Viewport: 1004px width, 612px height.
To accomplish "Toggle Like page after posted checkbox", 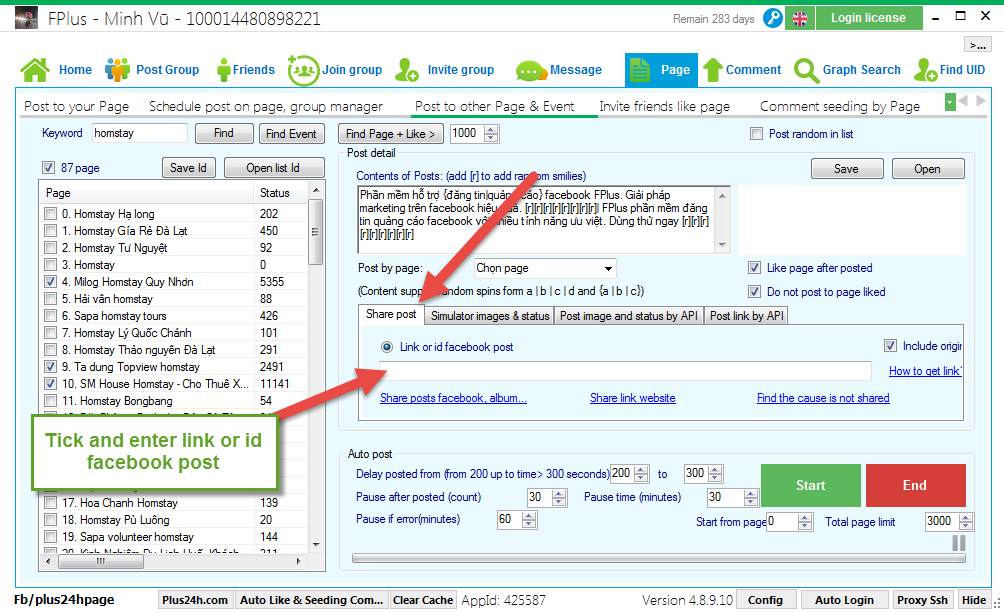I will 754,268.
